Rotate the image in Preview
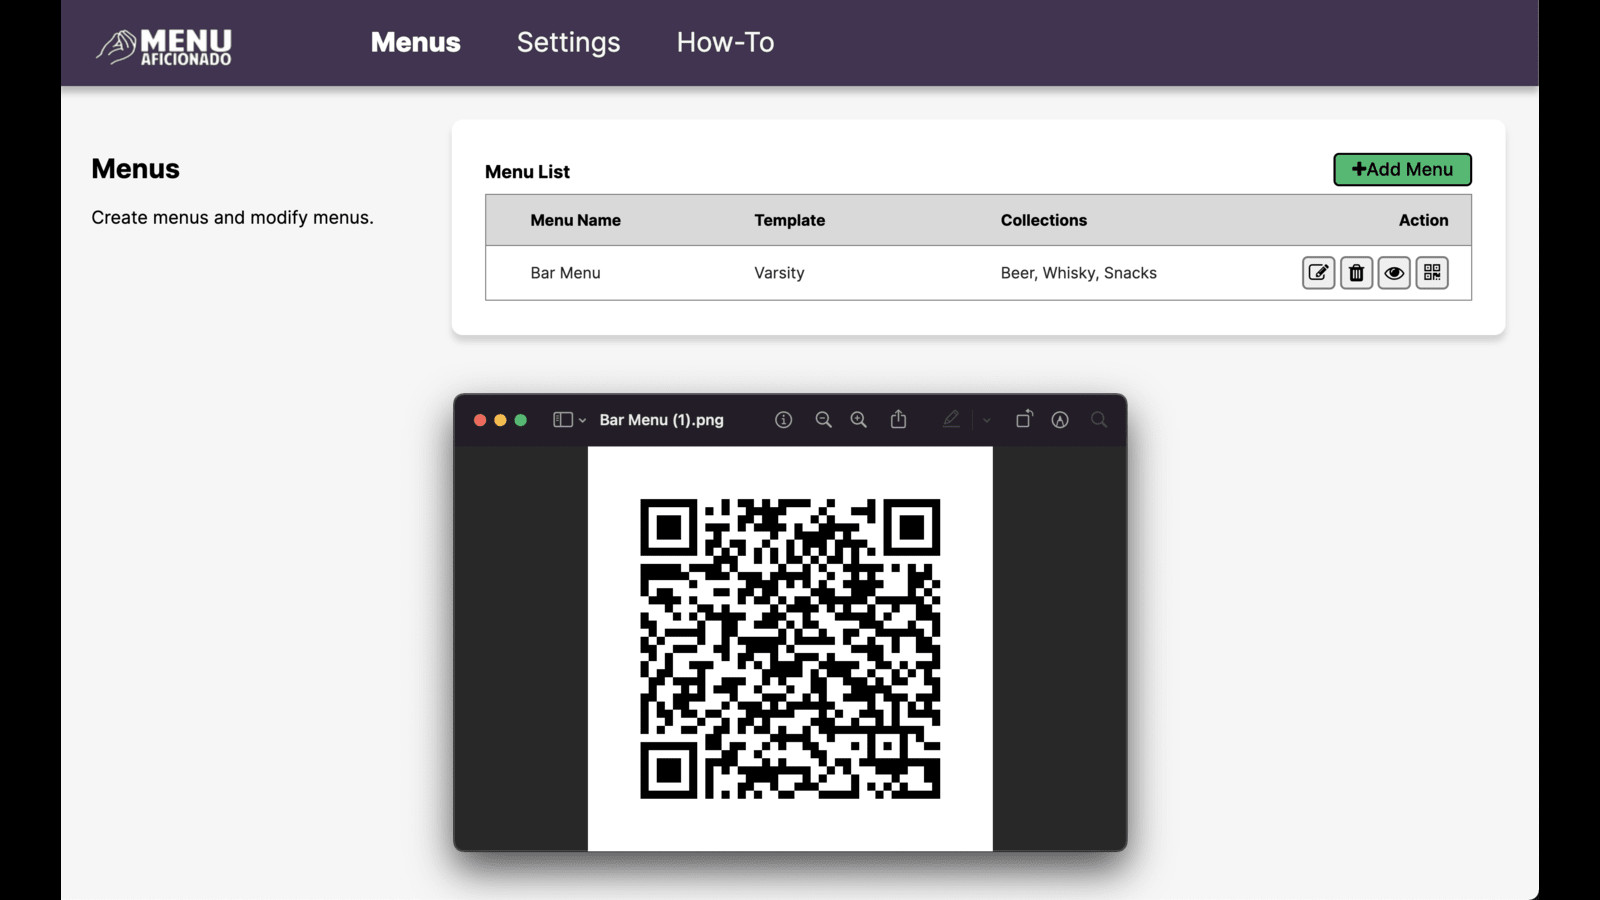 pos(1024,419)
